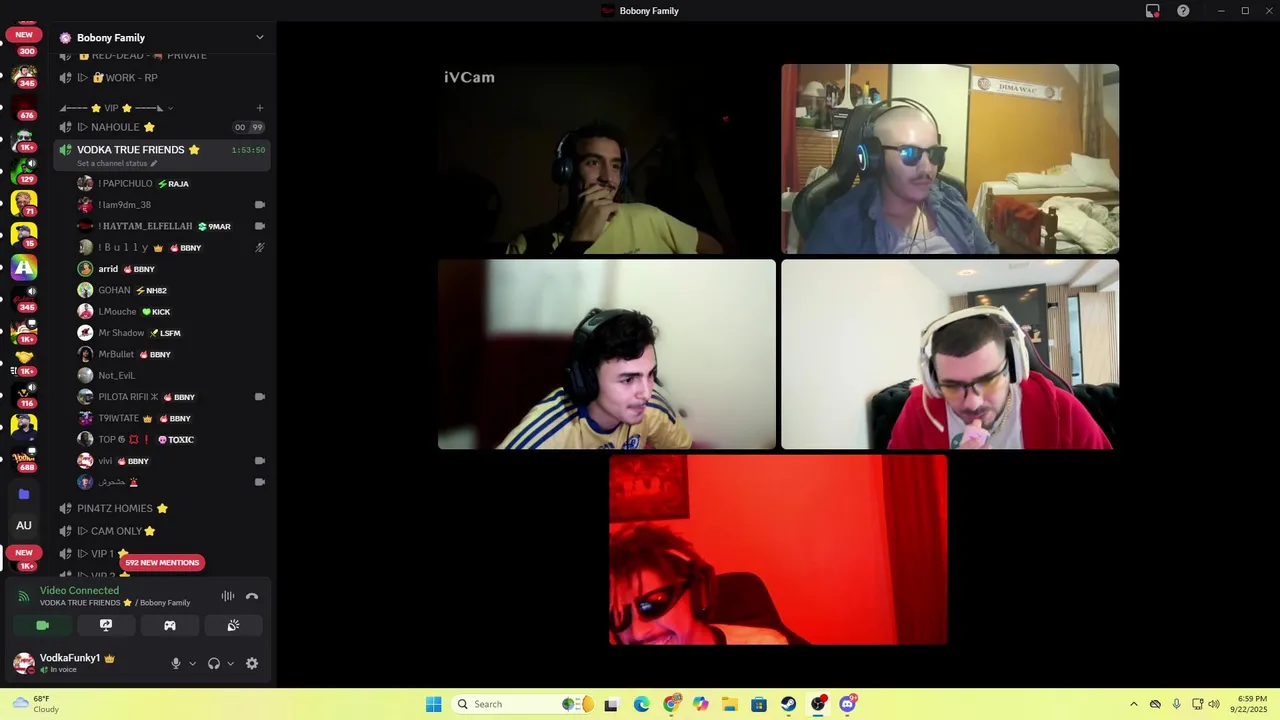This screenshot has width=1280, height=720.
Task: Open server with 676 badge
Action: tap(25, 108)
